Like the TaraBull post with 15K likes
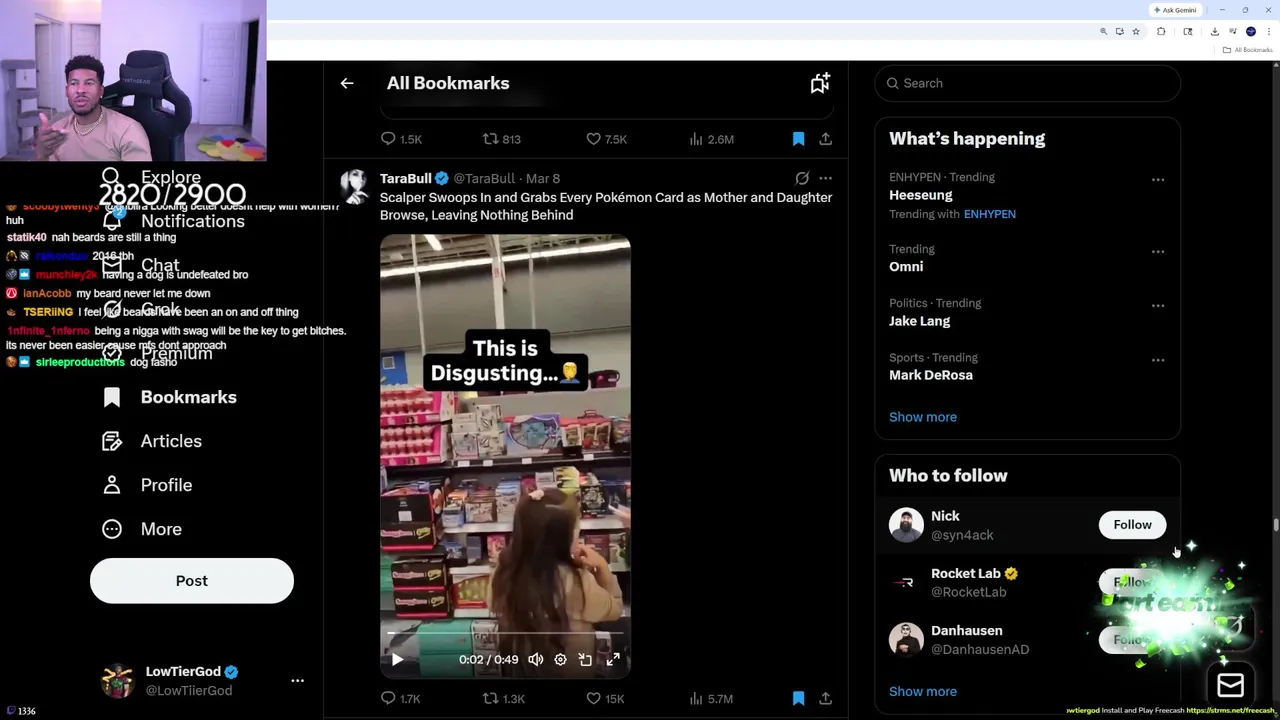This screenshot has height=720, width=1280. (x=605, y=699)
